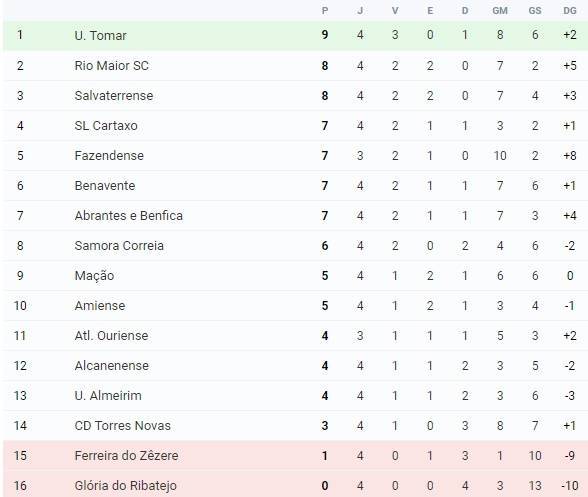Sort by the P points column header
Viewport: 588px width, 497px height.
click(325, 11)
